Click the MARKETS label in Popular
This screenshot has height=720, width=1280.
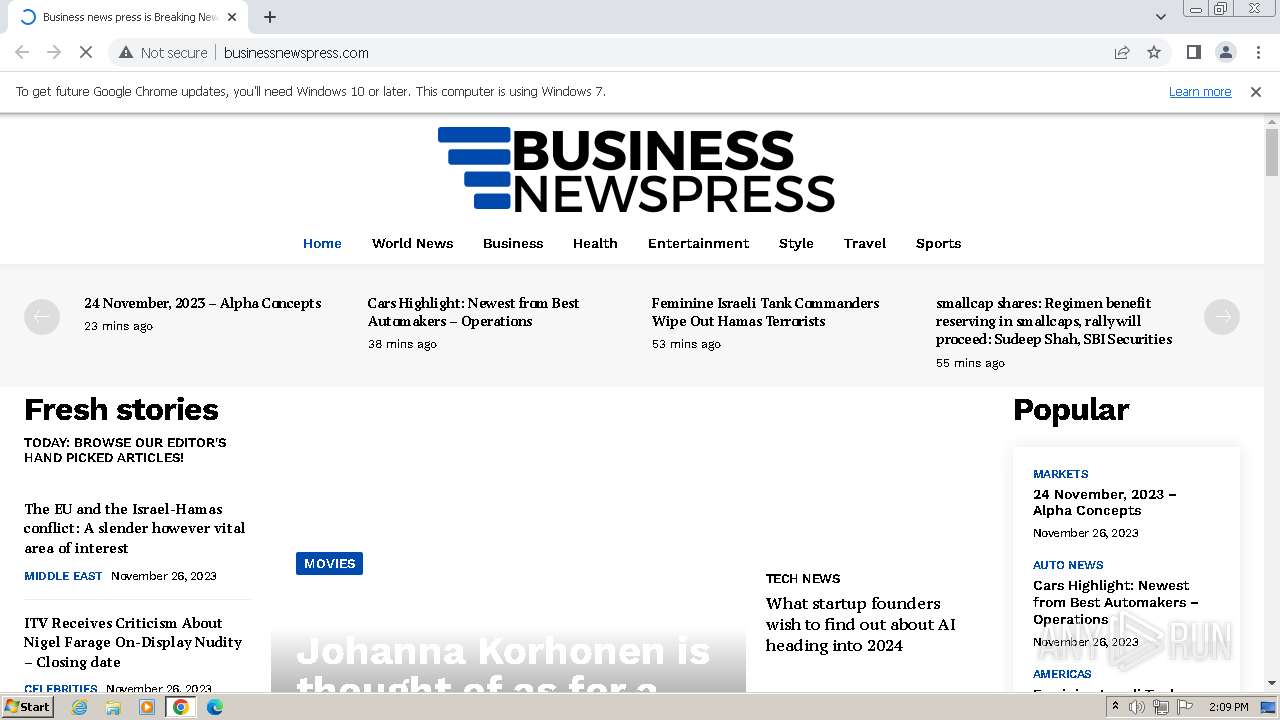pos(1060,474)
